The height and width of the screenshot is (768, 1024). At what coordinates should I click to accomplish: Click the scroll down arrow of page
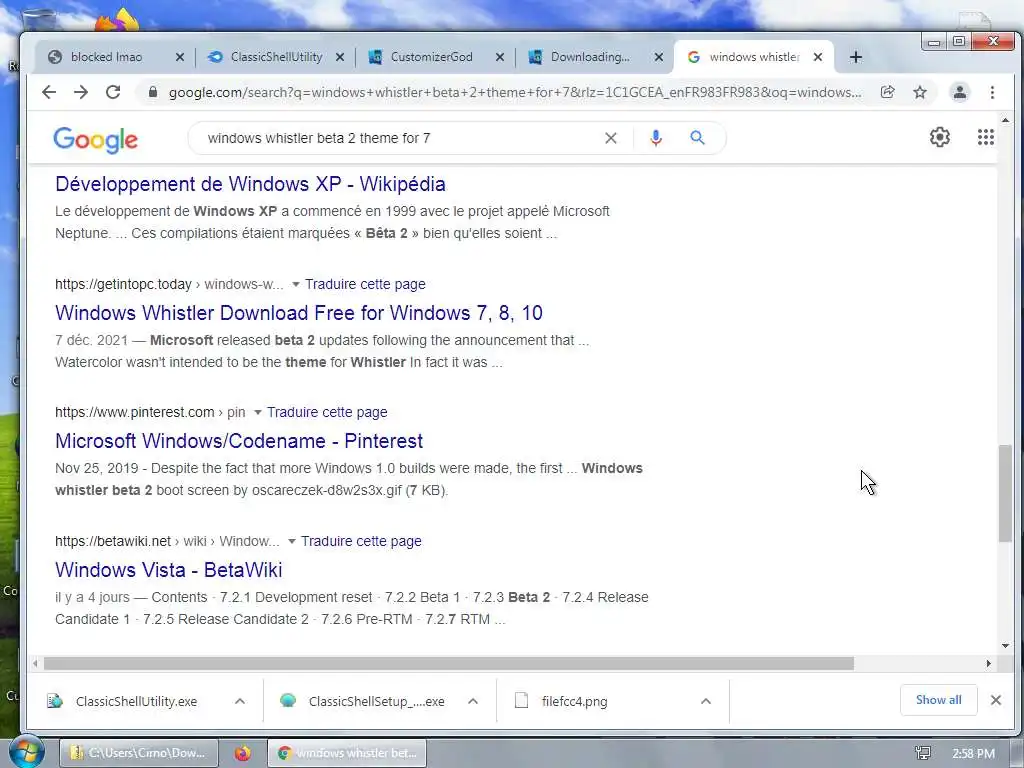tap(1005, 646)
